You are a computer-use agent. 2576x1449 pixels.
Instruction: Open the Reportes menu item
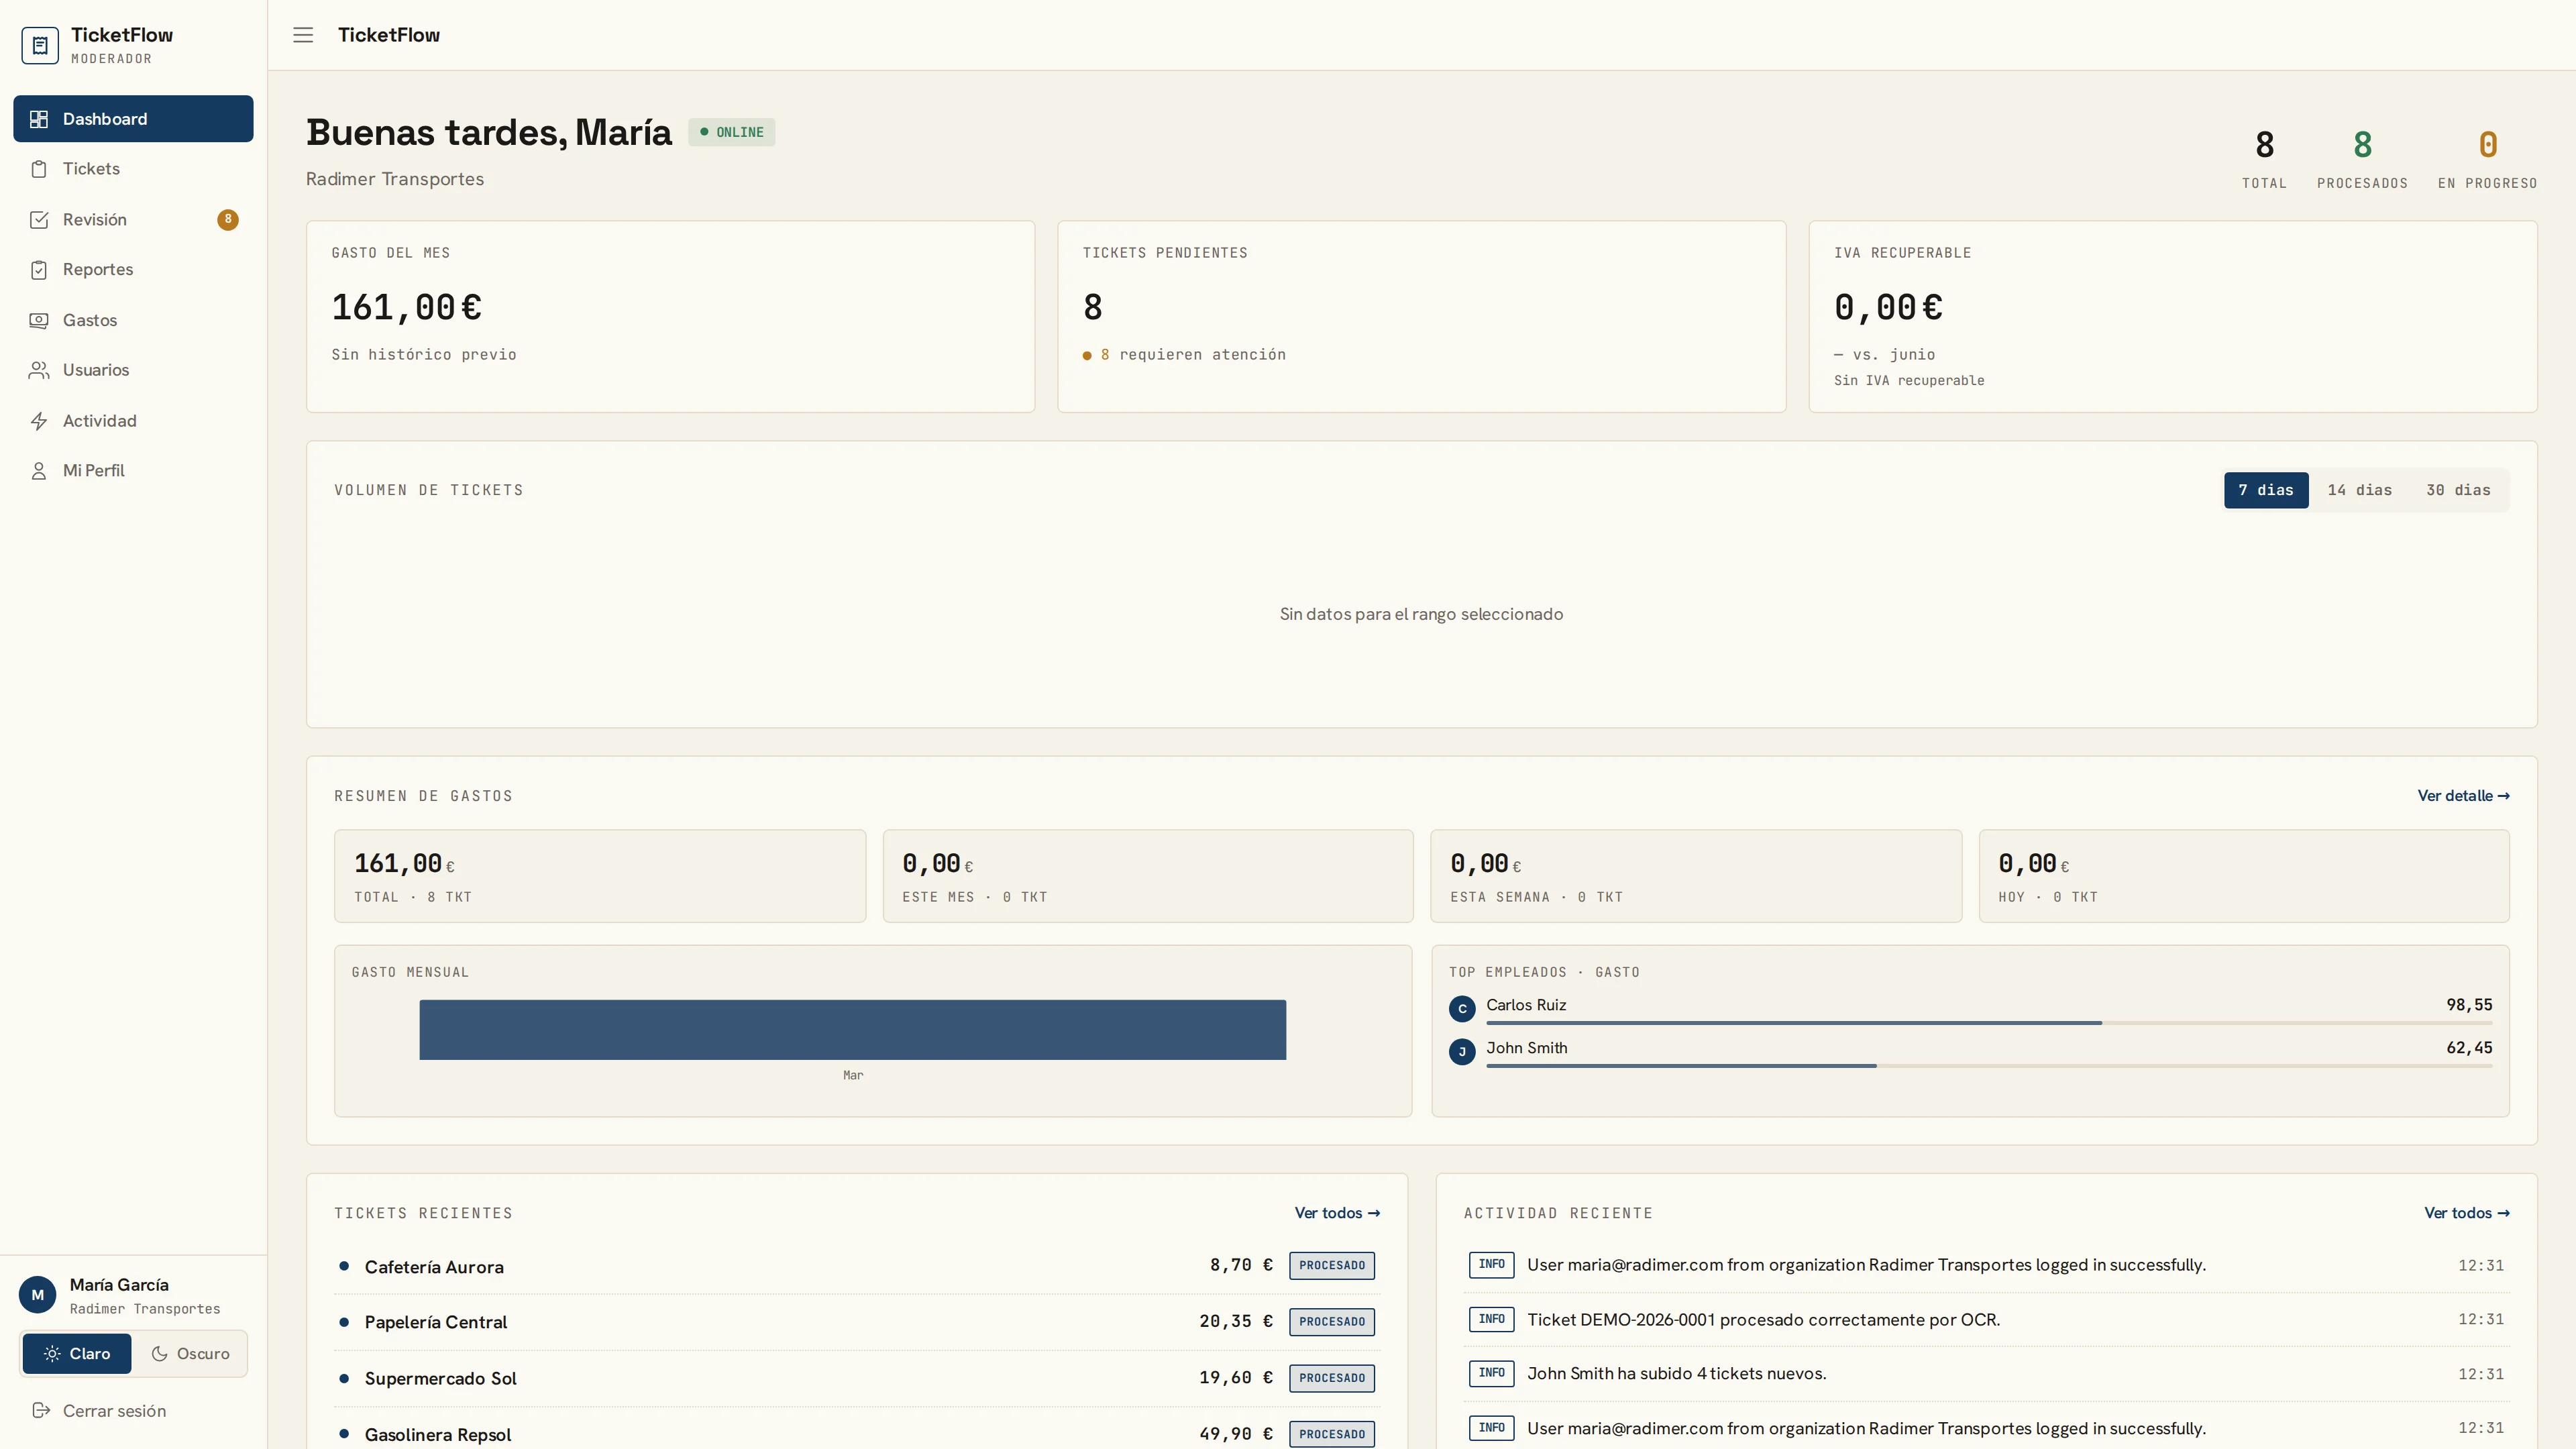133,270
